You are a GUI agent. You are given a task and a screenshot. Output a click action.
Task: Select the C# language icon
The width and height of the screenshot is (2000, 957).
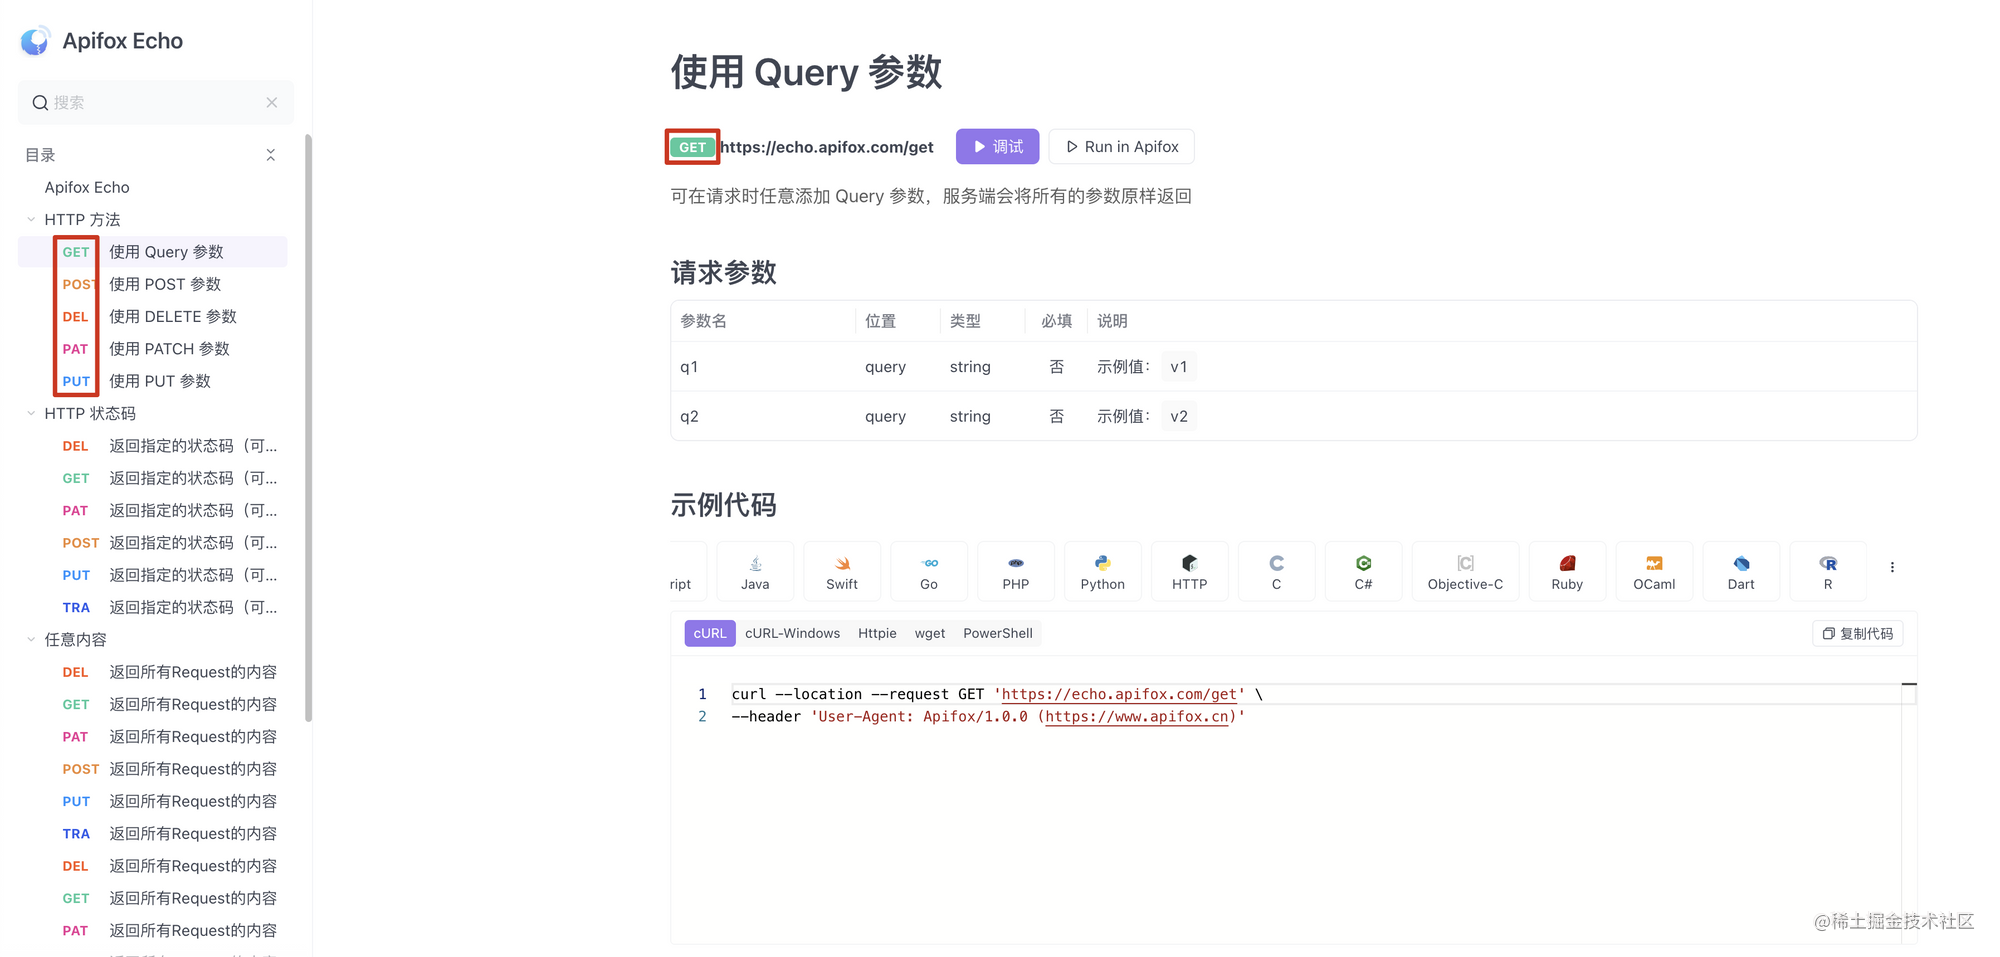click(1363, 570)
